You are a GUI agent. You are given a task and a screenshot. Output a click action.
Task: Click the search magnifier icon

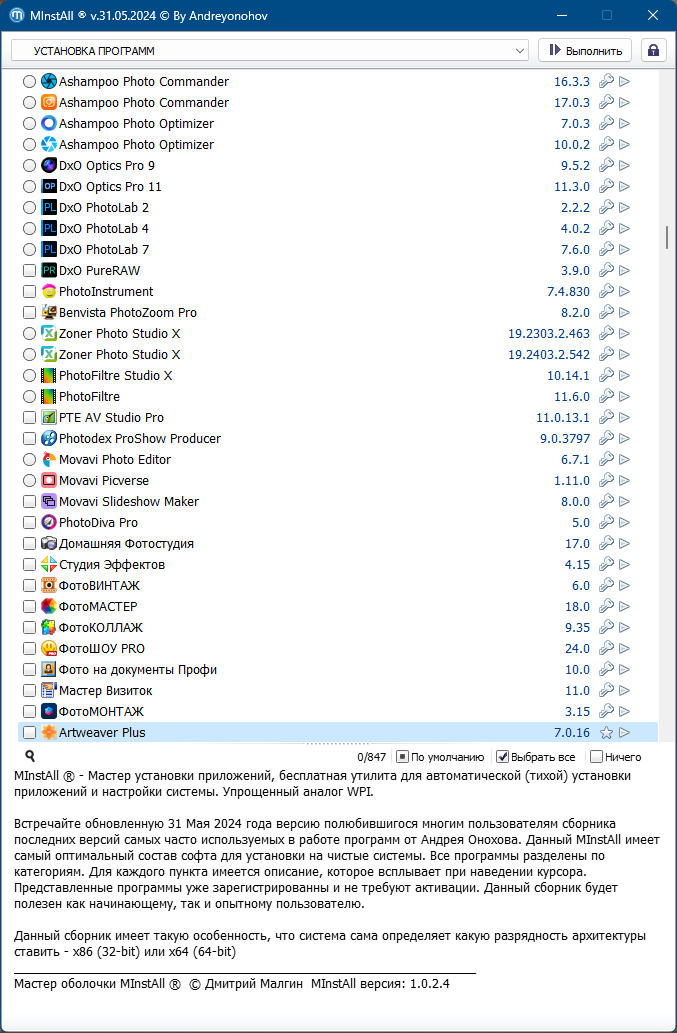pos(30,756)
